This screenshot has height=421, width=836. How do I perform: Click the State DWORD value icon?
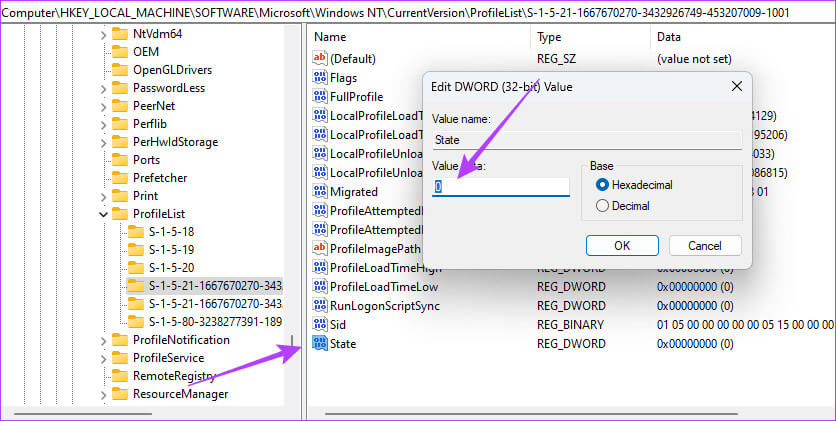[x=320, y=344]
